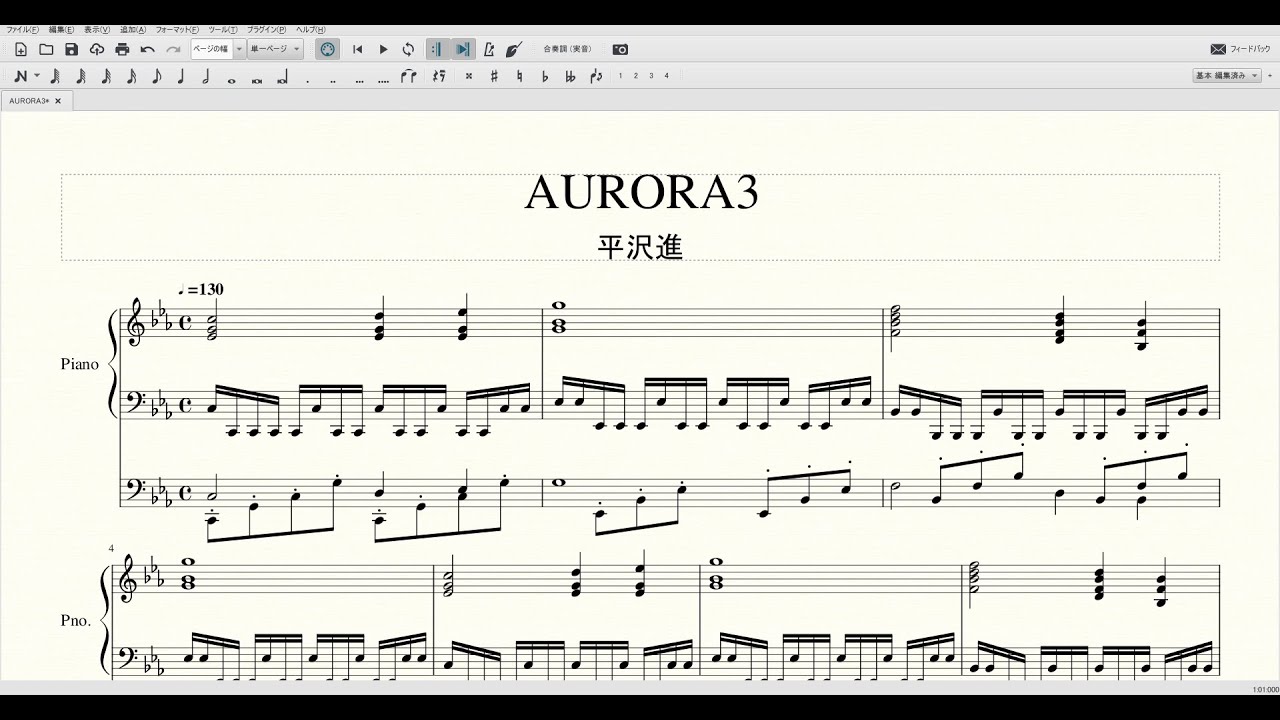Open the フォーマット menu

(x=178, y=30)
